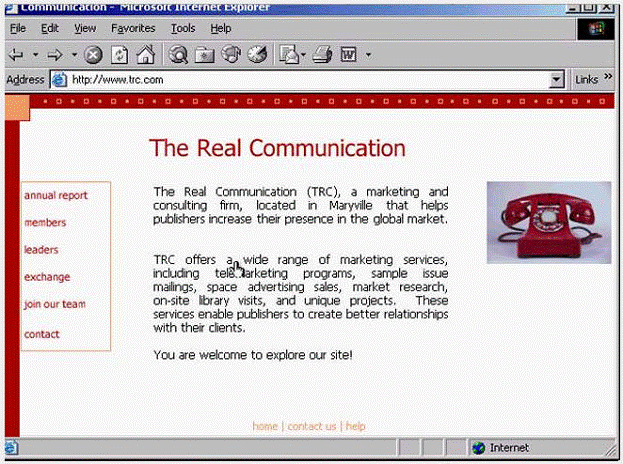Open the annual report link
This screenshot has height=464, width=623.
[55, 195]
